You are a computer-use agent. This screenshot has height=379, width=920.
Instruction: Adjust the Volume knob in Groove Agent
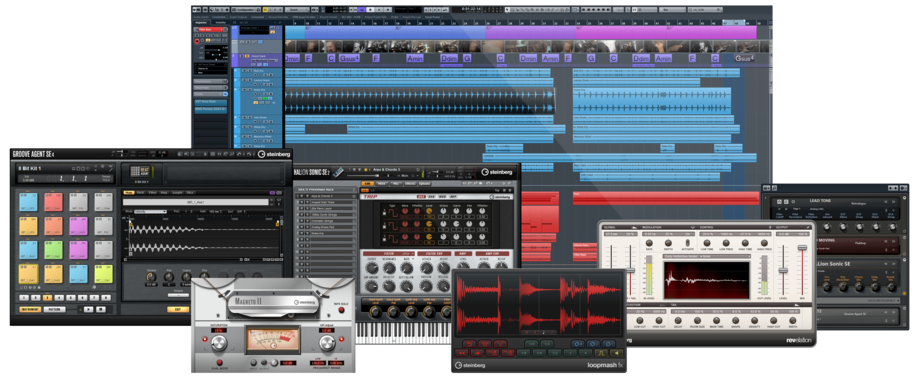point(152,276)
